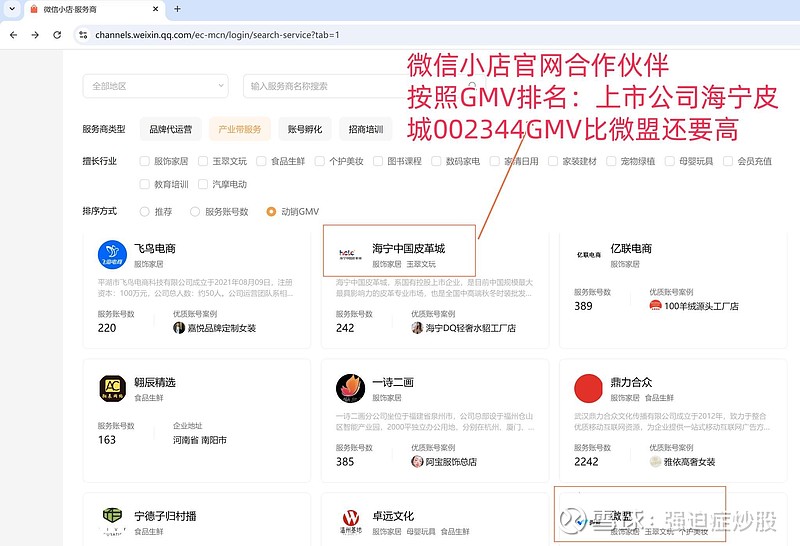Click the 卓远文化 red W logo
The image size is (800, 546).
click(351, 520)
